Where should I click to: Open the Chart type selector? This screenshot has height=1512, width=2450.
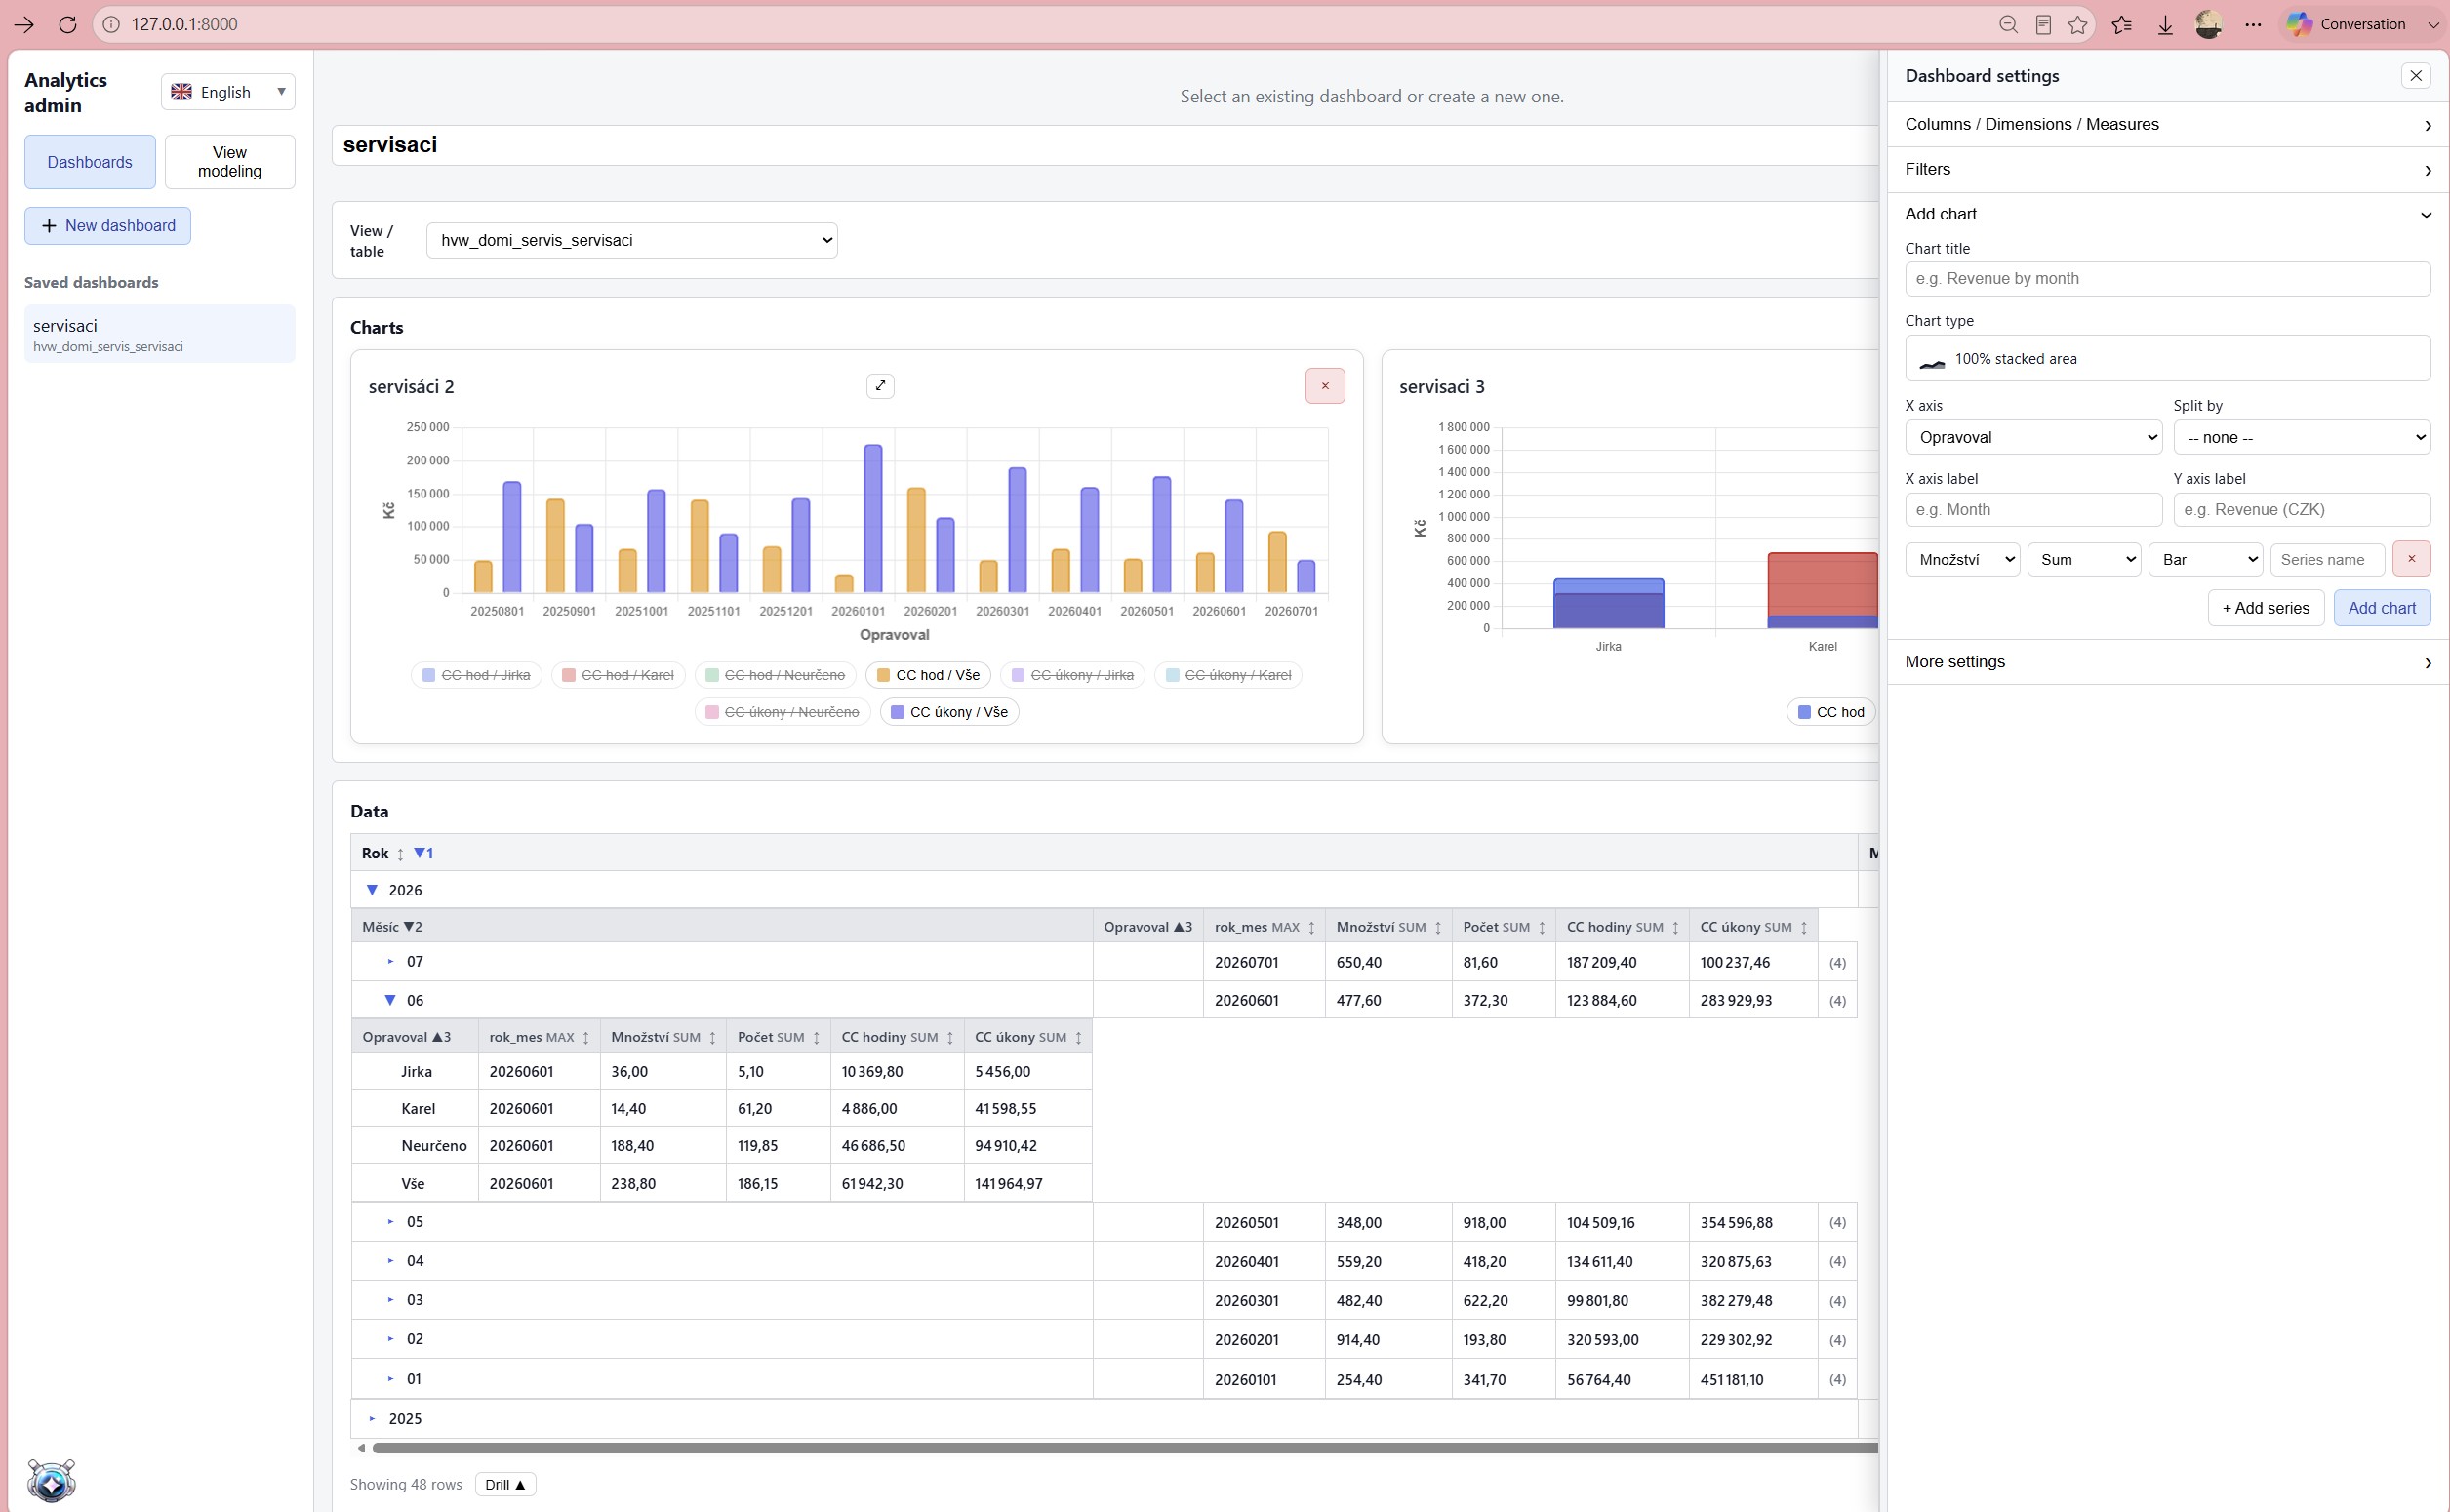click(2167, 358)
